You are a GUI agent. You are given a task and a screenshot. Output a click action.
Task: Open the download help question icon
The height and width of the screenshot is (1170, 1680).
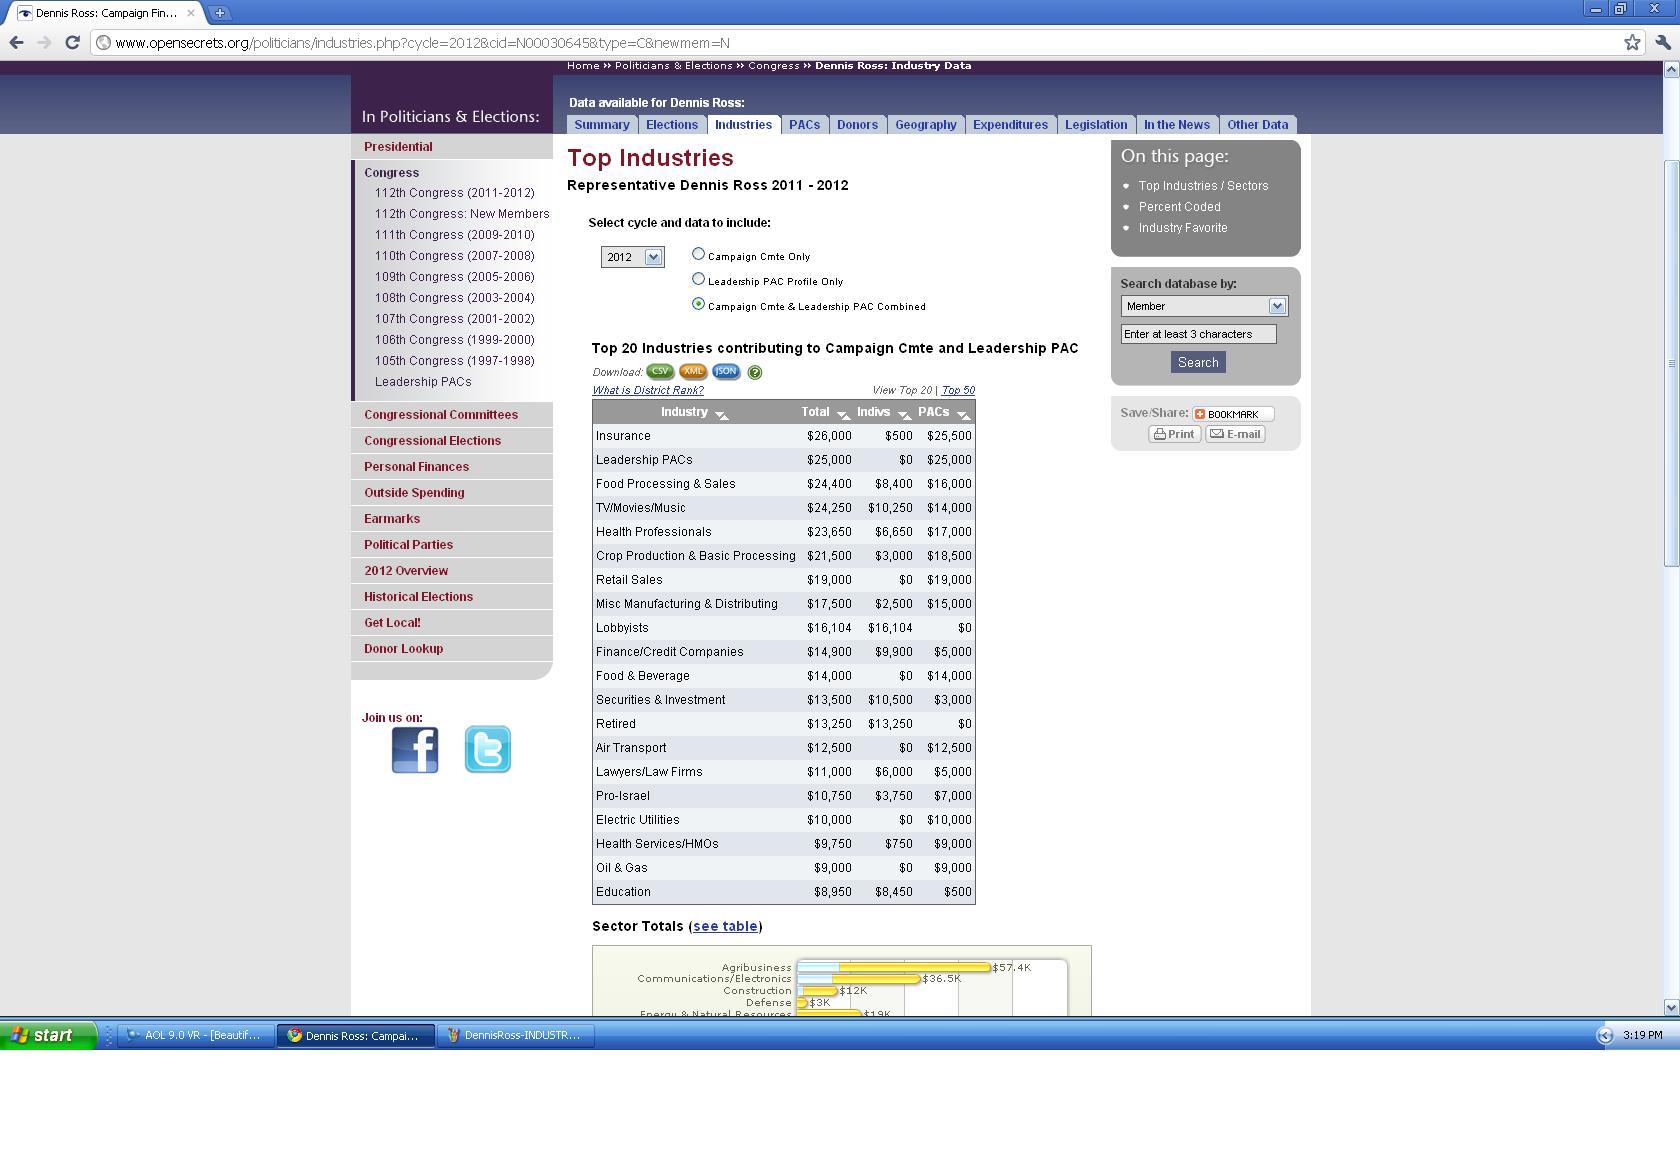755,372
